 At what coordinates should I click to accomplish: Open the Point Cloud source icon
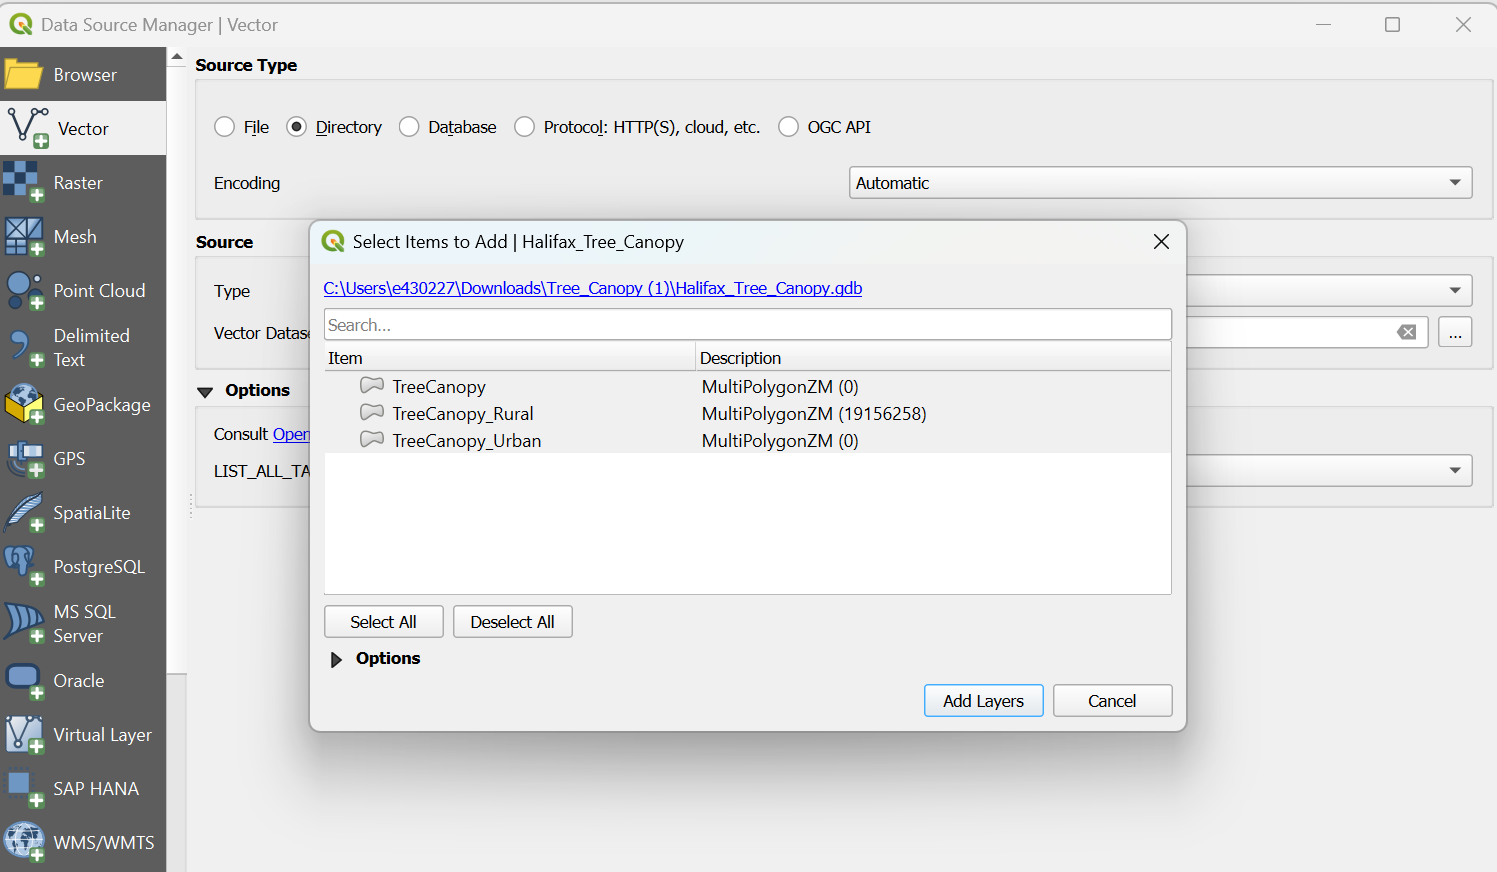click(x=23, y=291)
